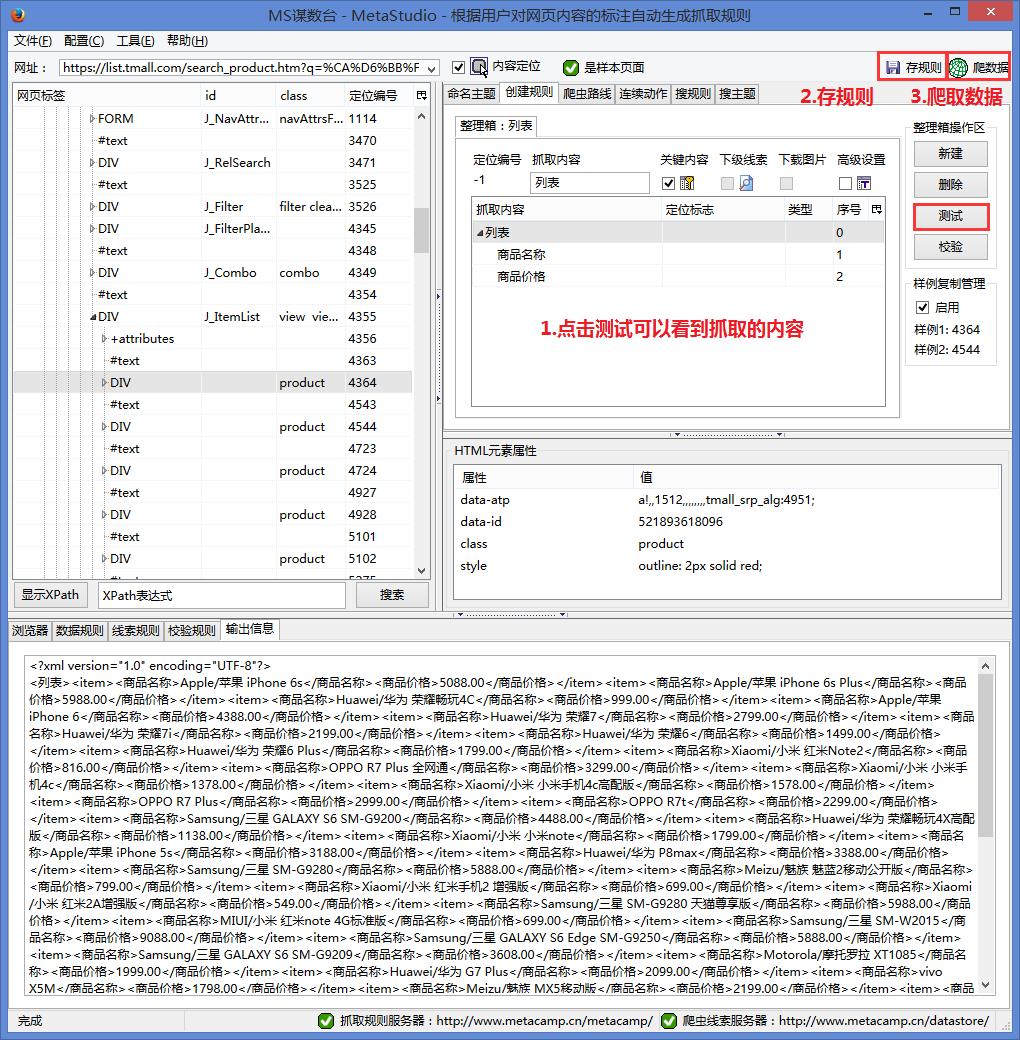Click the upper arrow on the vertical panel splitter
The height and width of the screenshot is (1040, 1020).
(x=438, y=296)
